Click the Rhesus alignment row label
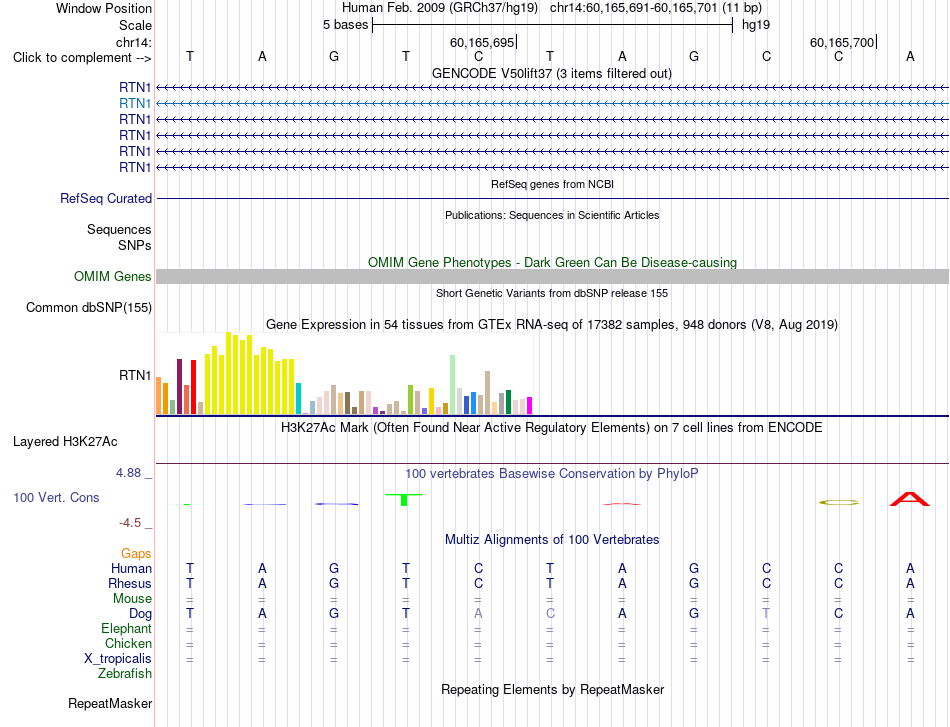950x727 pixels. click(x=130, y=584)
